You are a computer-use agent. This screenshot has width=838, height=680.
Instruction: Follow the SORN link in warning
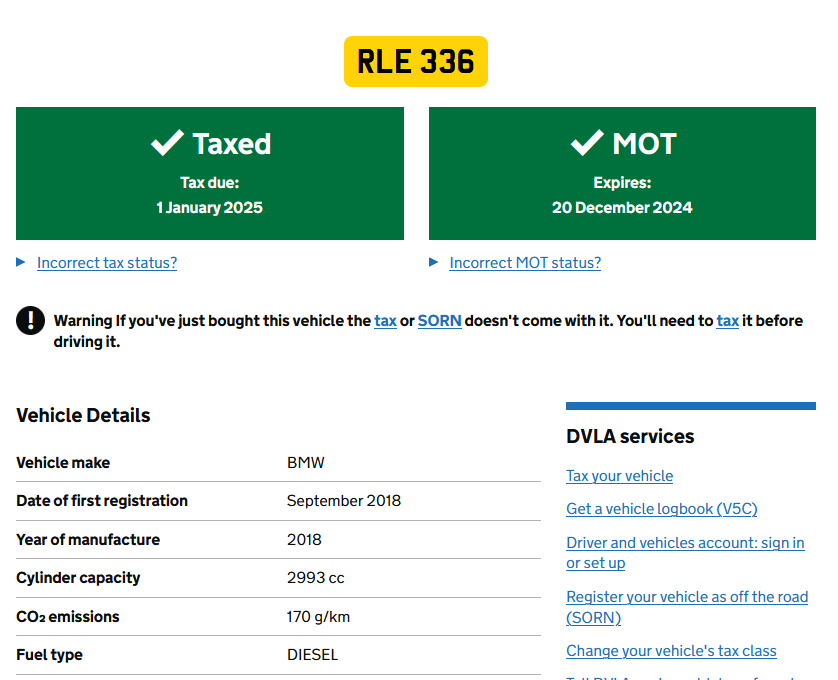(439, 321)
